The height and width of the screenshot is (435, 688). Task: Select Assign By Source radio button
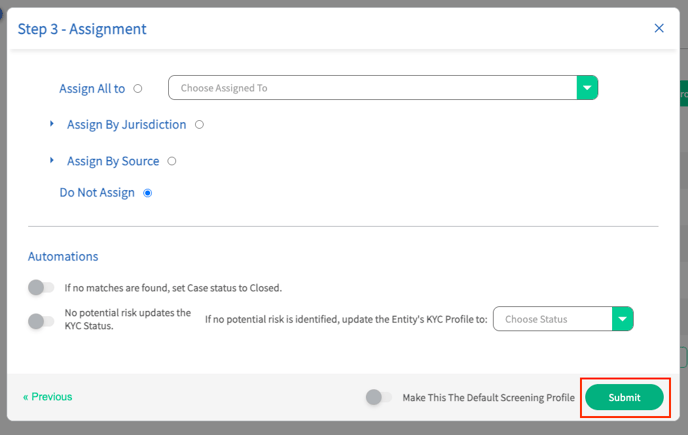pyautogui.click(x=172, y=161)
